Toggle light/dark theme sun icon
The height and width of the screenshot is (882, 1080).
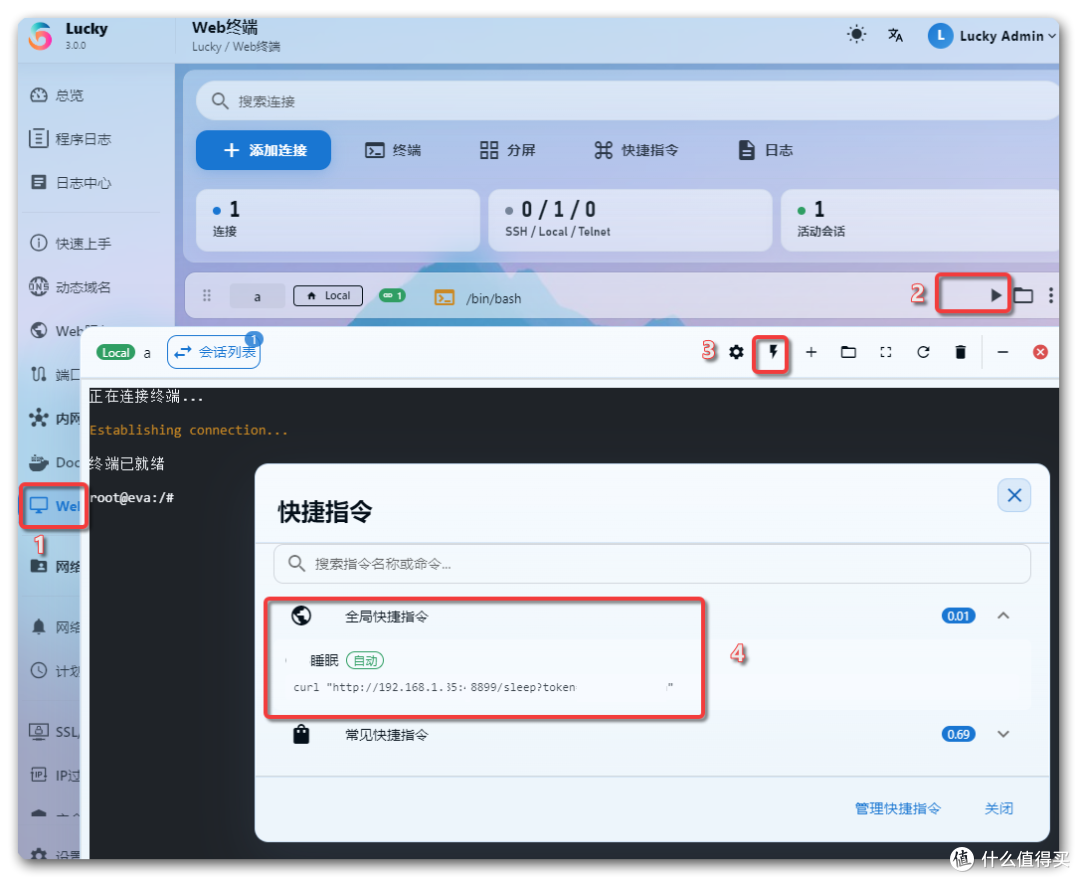coord(856,34)
